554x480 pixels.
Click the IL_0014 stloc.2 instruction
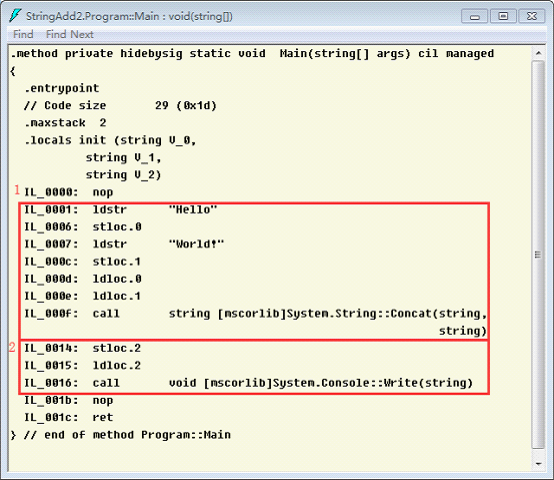pyautogui.click(x=83, y=348)
